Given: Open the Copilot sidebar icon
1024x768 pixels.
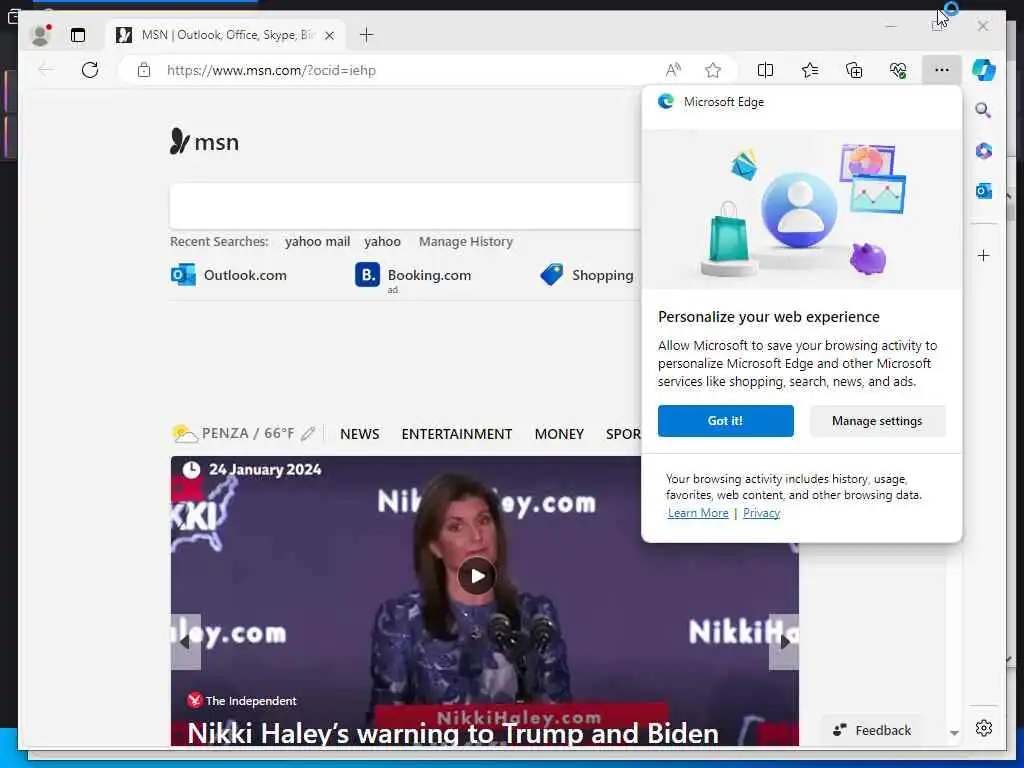Looking at the screenshot, I should (x=984, y=70).
